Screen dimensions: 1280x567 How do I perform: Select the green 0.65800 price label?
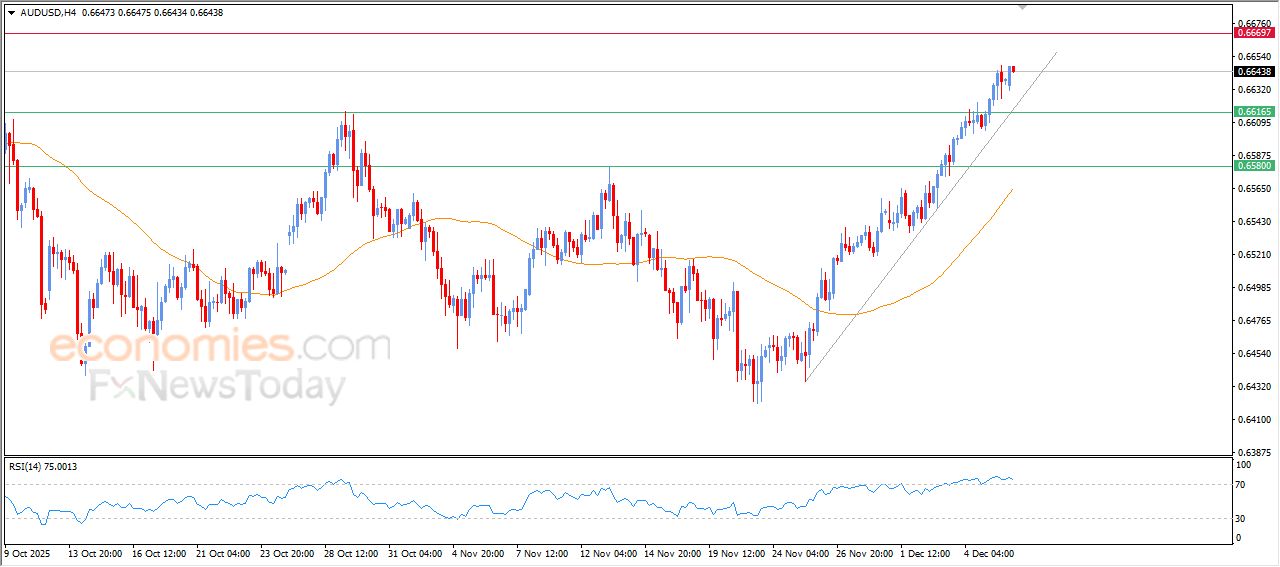point(1254,166)
